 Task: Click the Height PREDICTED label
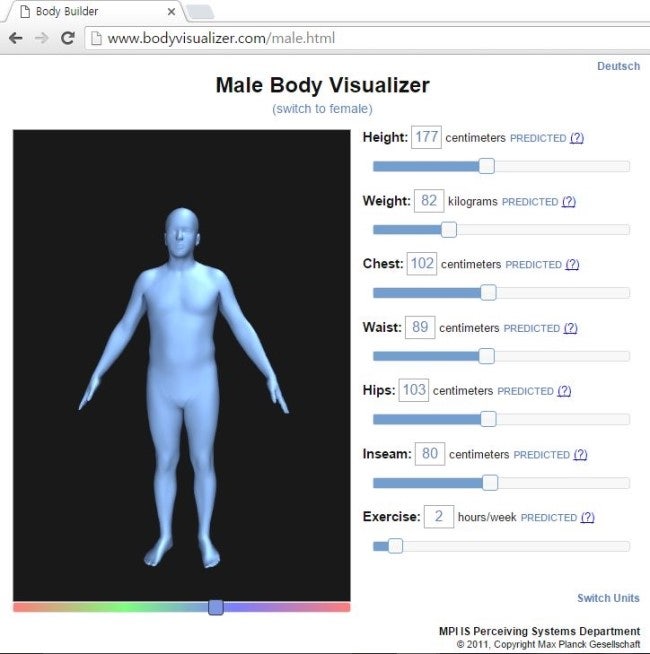(x=538, y=138)
